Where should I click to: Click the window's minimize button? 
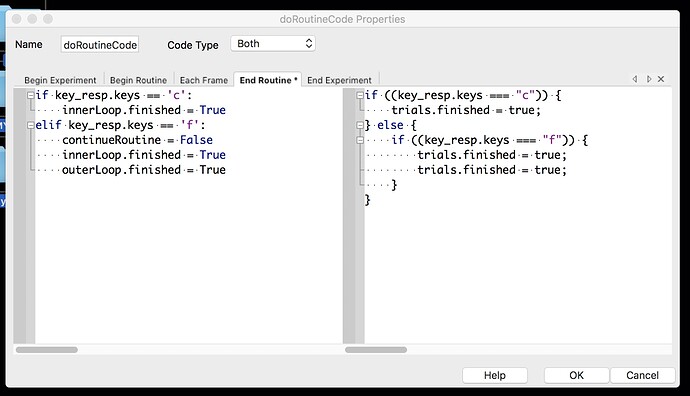(32, 19)
